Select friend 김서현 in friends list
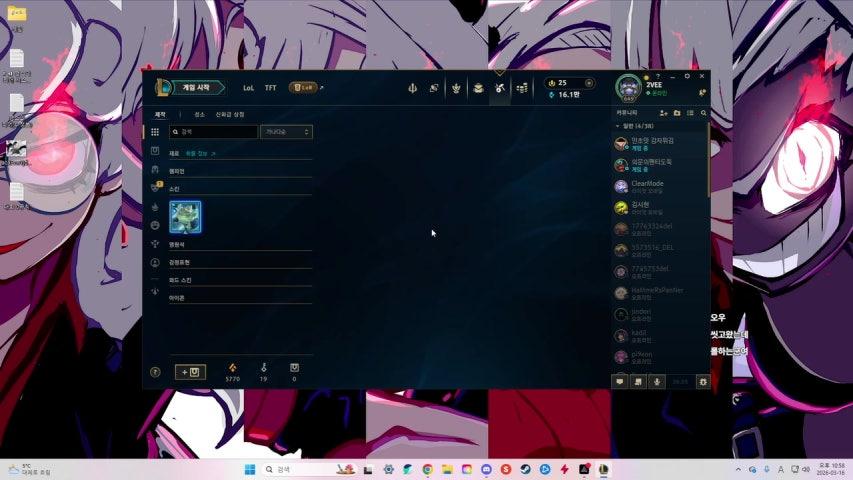The width and height of the screenshot is (853, 480). pos(660,208)
